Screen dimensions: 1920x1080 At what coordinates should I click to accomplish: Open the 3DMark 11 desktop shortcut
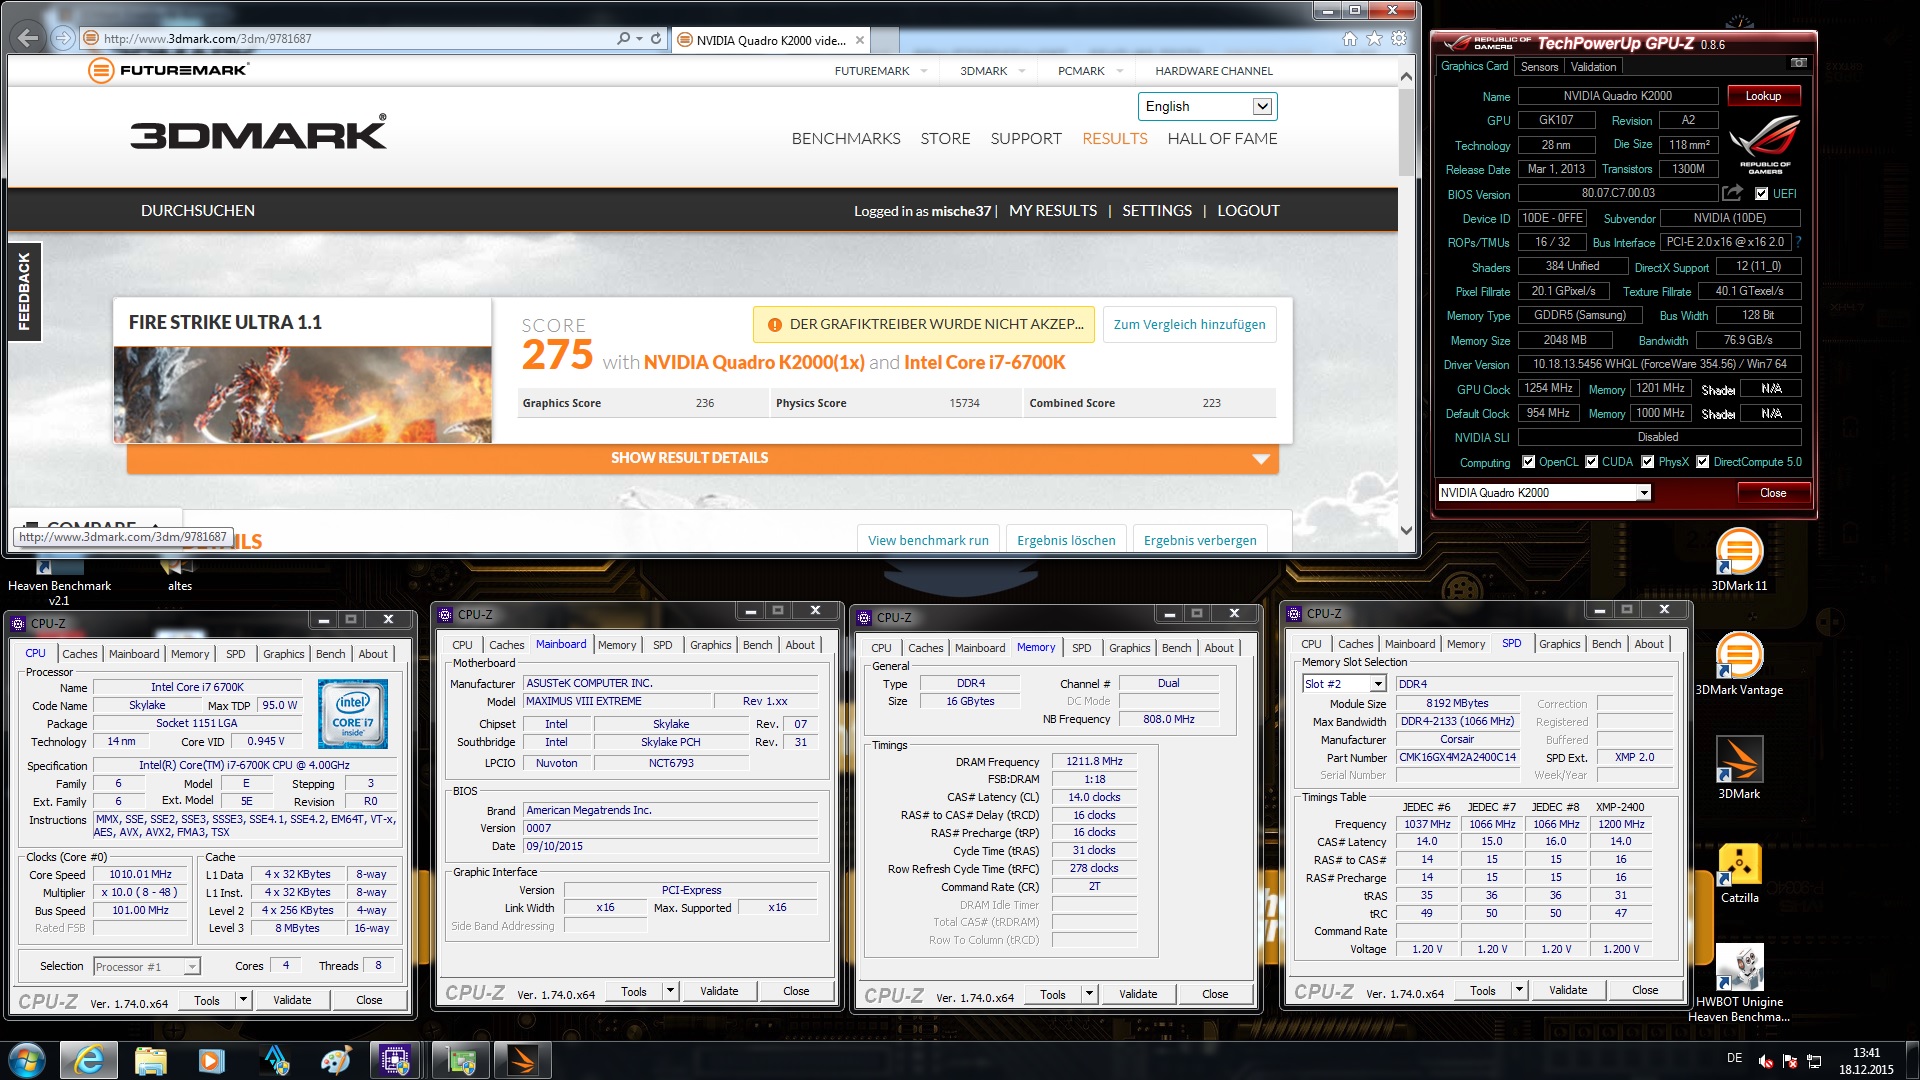1739,560
